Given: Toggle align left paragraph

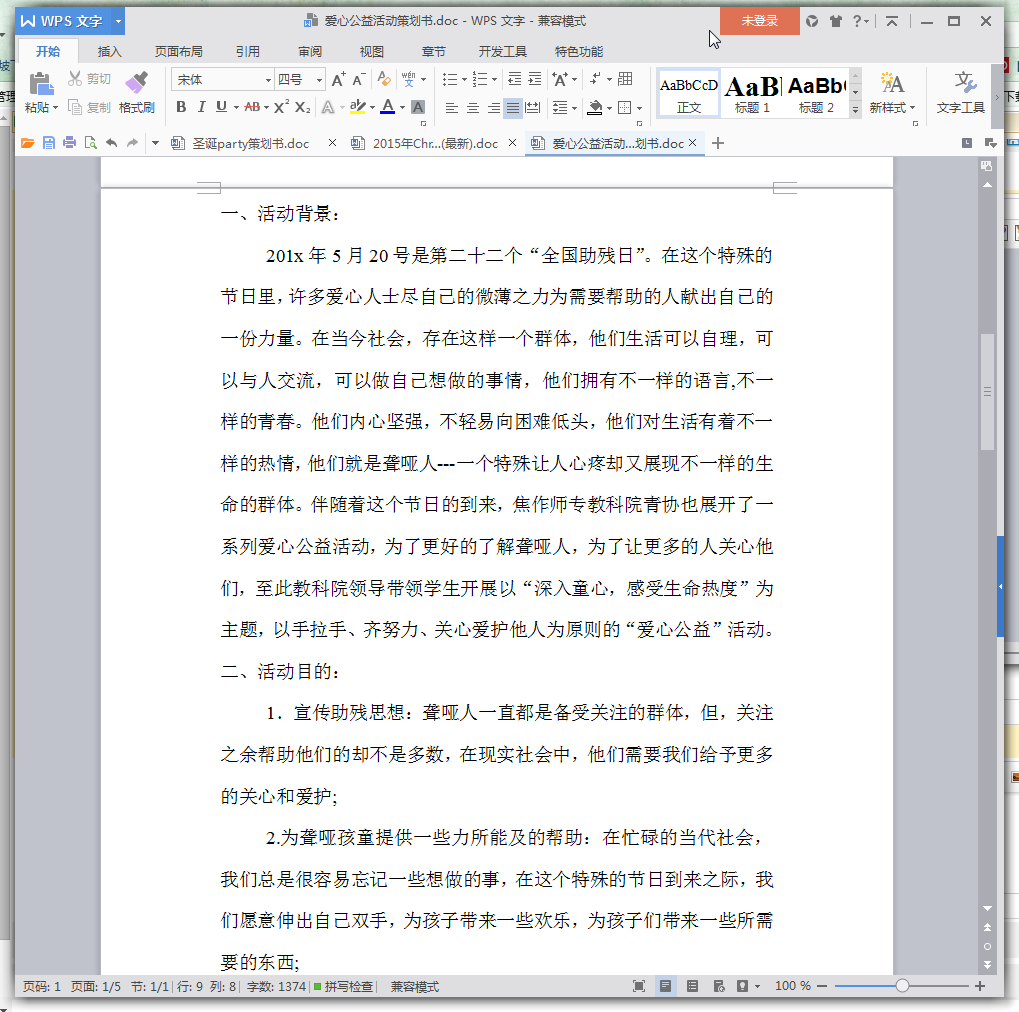Looking at the screenshot, I should pos(452,107).
